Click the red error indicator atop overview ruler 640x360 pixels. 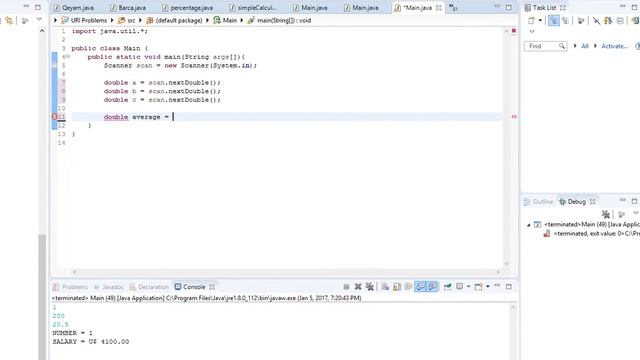coord(514,31)
